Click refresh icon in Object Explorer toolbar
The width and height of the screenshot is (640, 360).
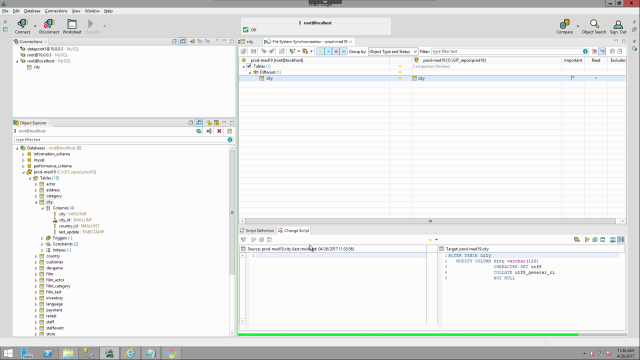(x=199, y=131)
